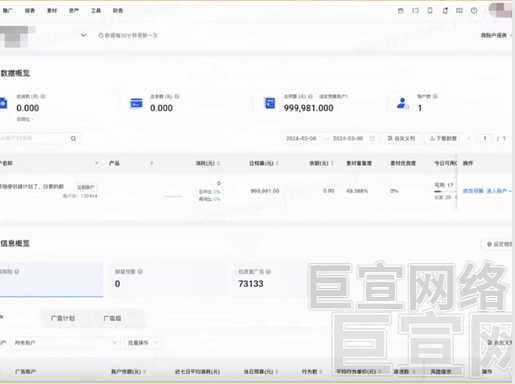The height and width of the screenshot is (384, 515).
Task: Click info icon beside 账户数
Action: 435,96
